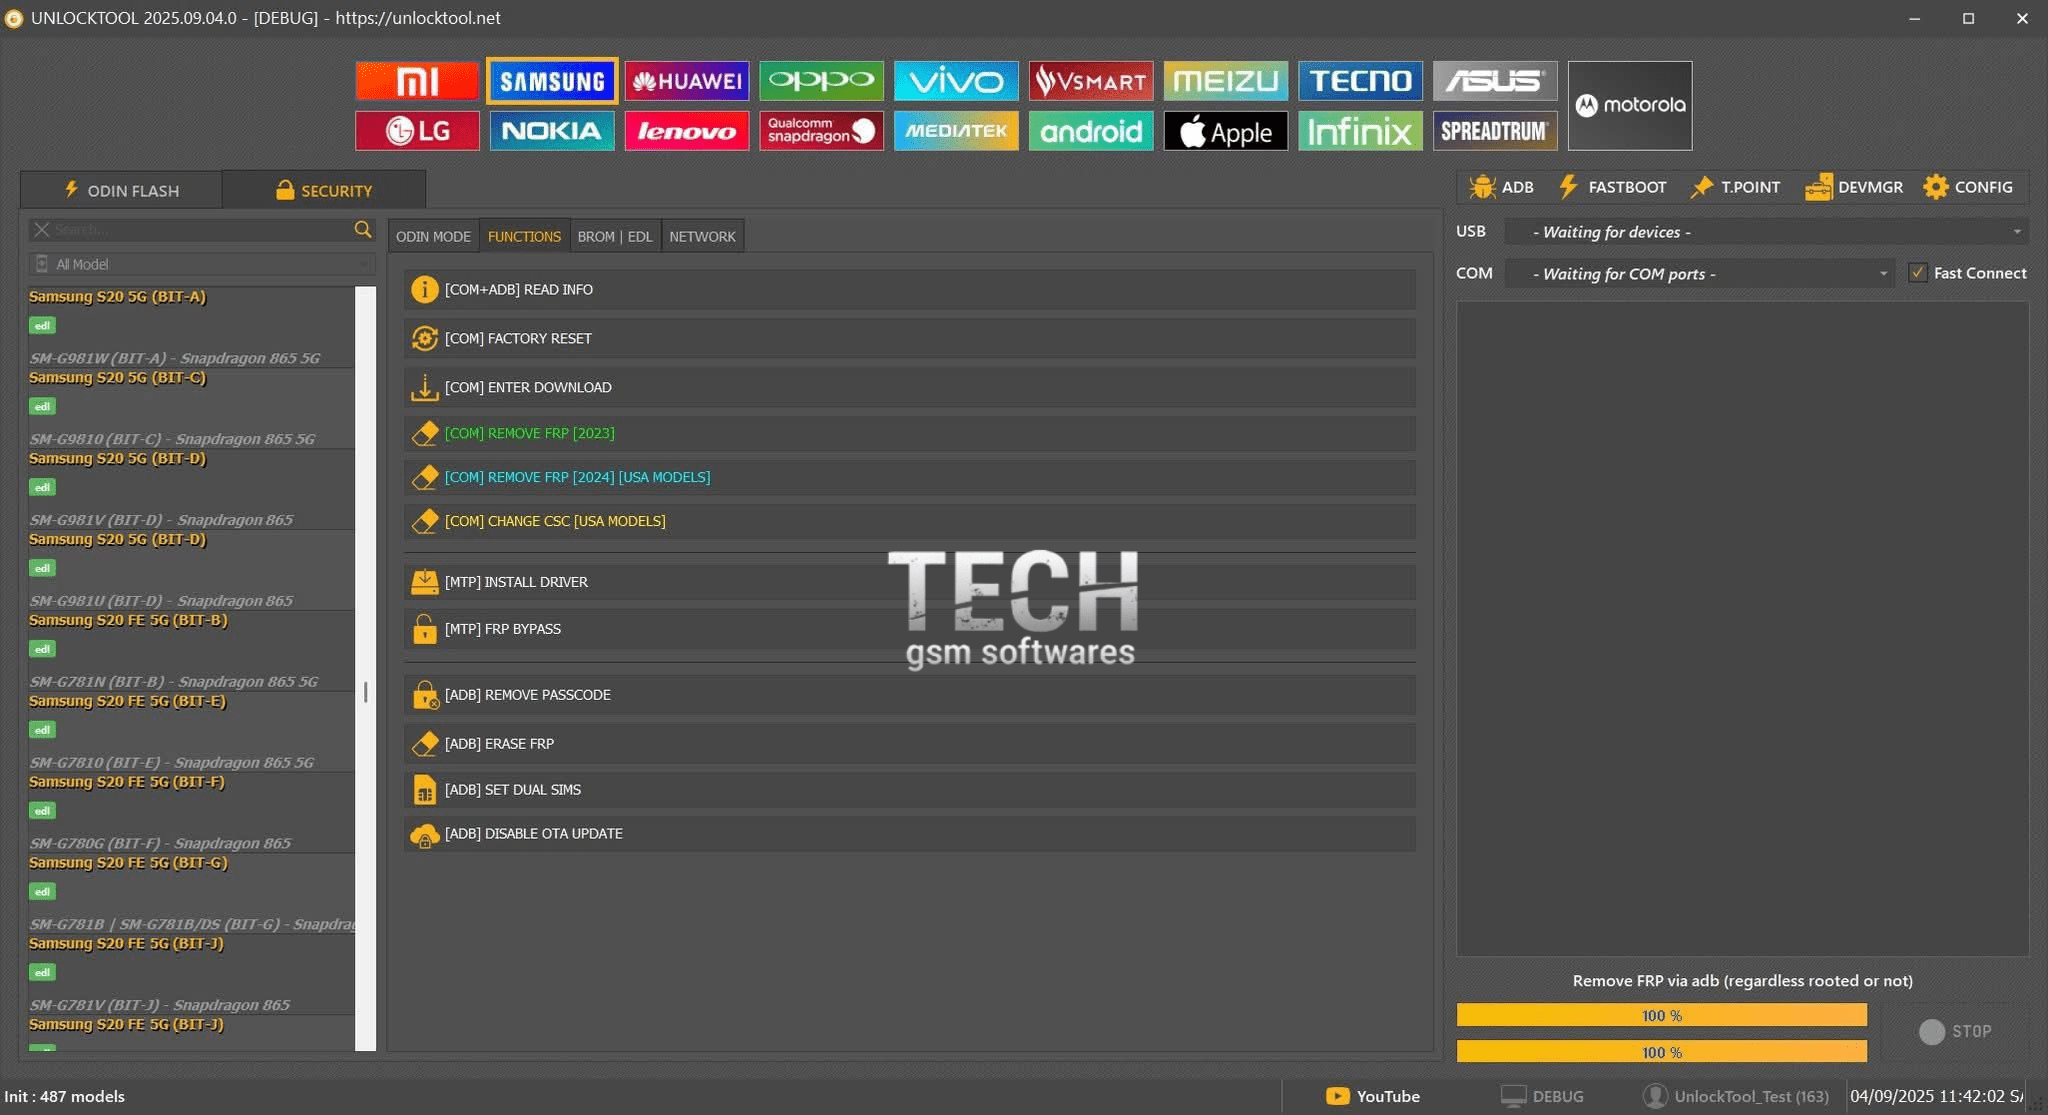Select the Vsmart brand logo
Image resolution: width=2048 pixels, height=1115 pixels.
[1091, 81]
